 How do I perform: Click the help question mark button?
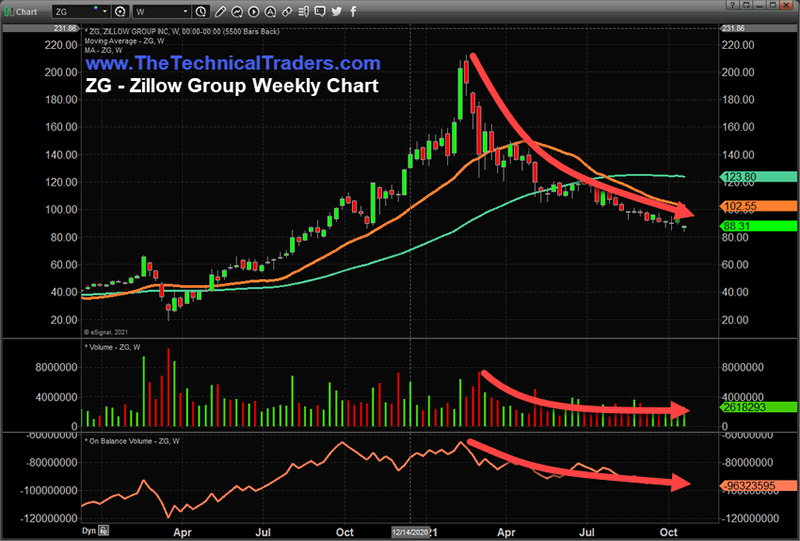point(732,5)
